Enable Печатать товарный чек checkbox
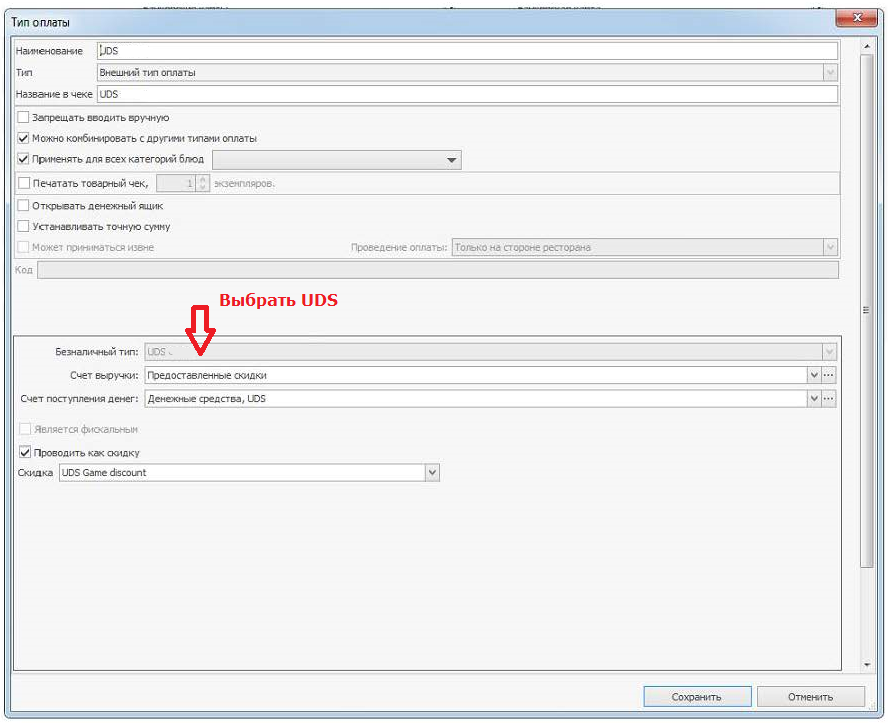The height and width of the screenshot is (723, 888). point(24,183)
